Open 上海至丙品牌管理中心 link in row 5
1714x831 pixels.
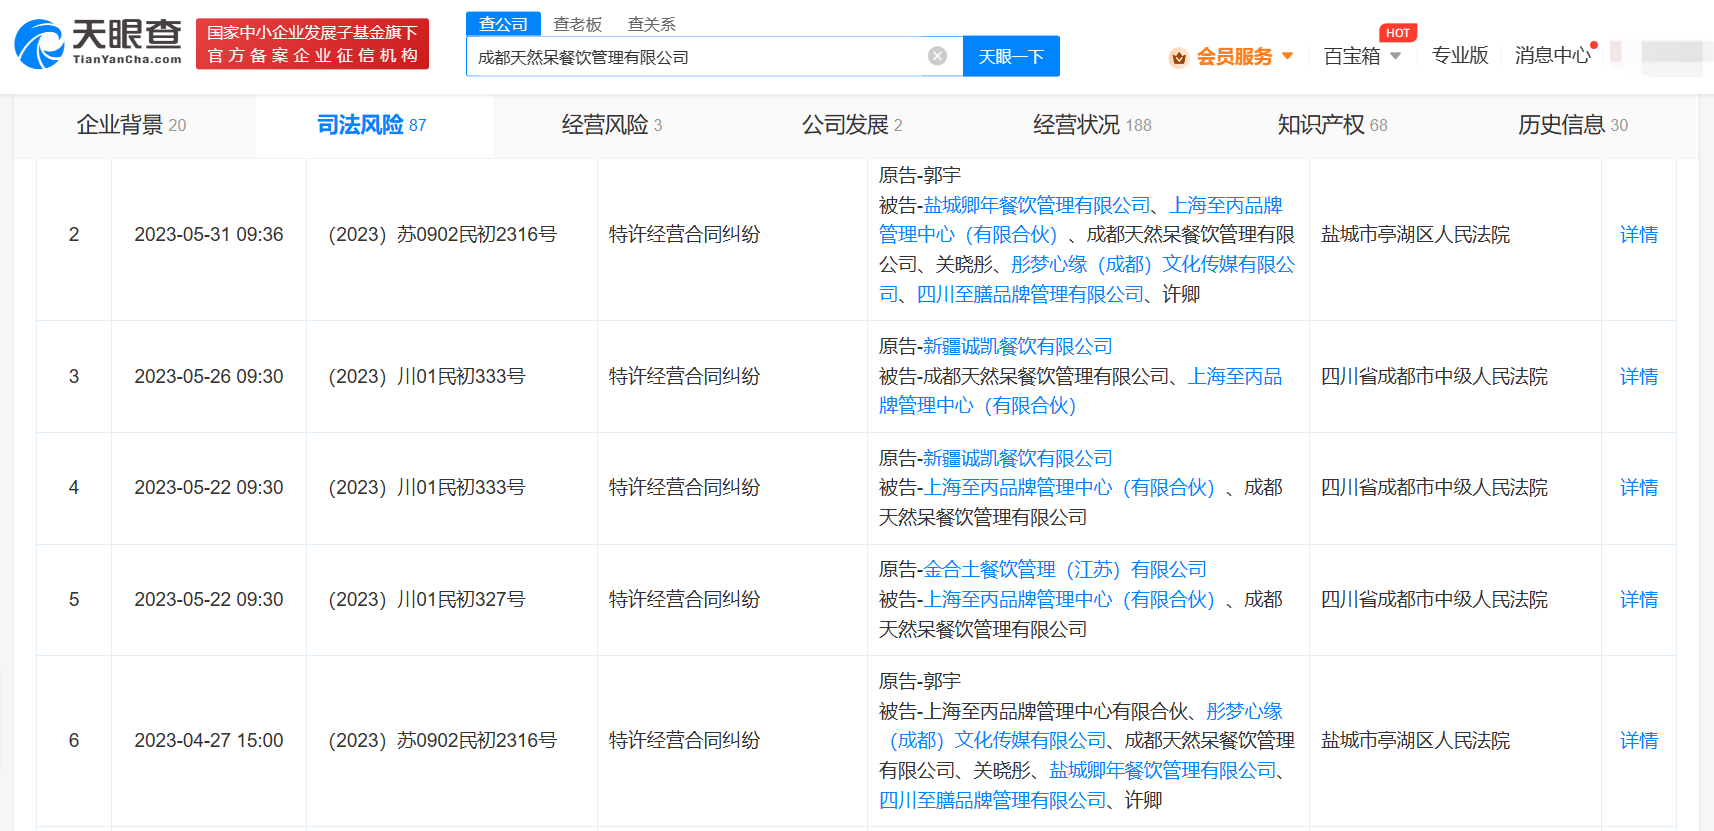pyautogui.click(x=1070, y=600)
